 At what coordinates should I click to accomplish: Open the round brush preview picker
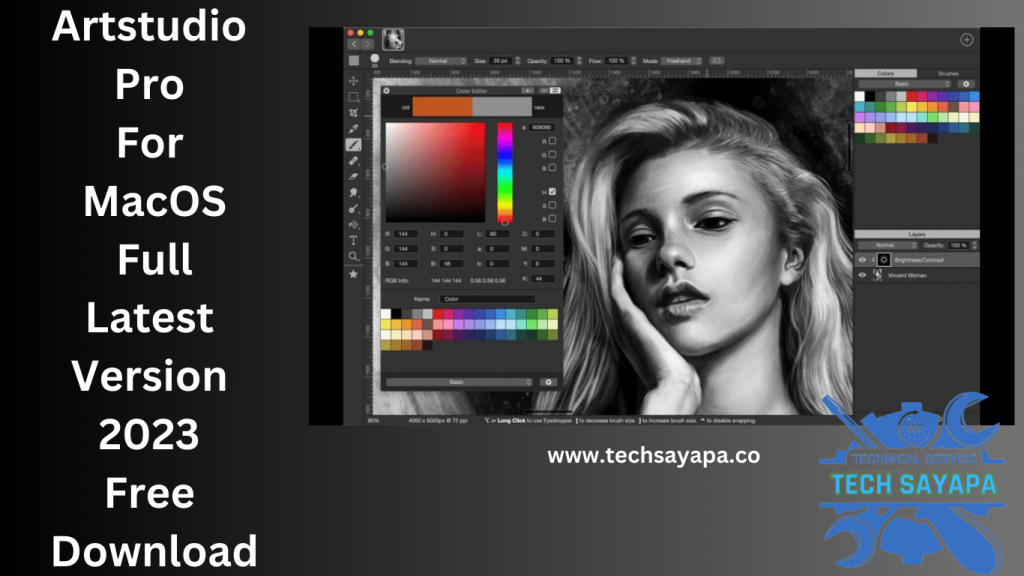[x=375, y=59]
